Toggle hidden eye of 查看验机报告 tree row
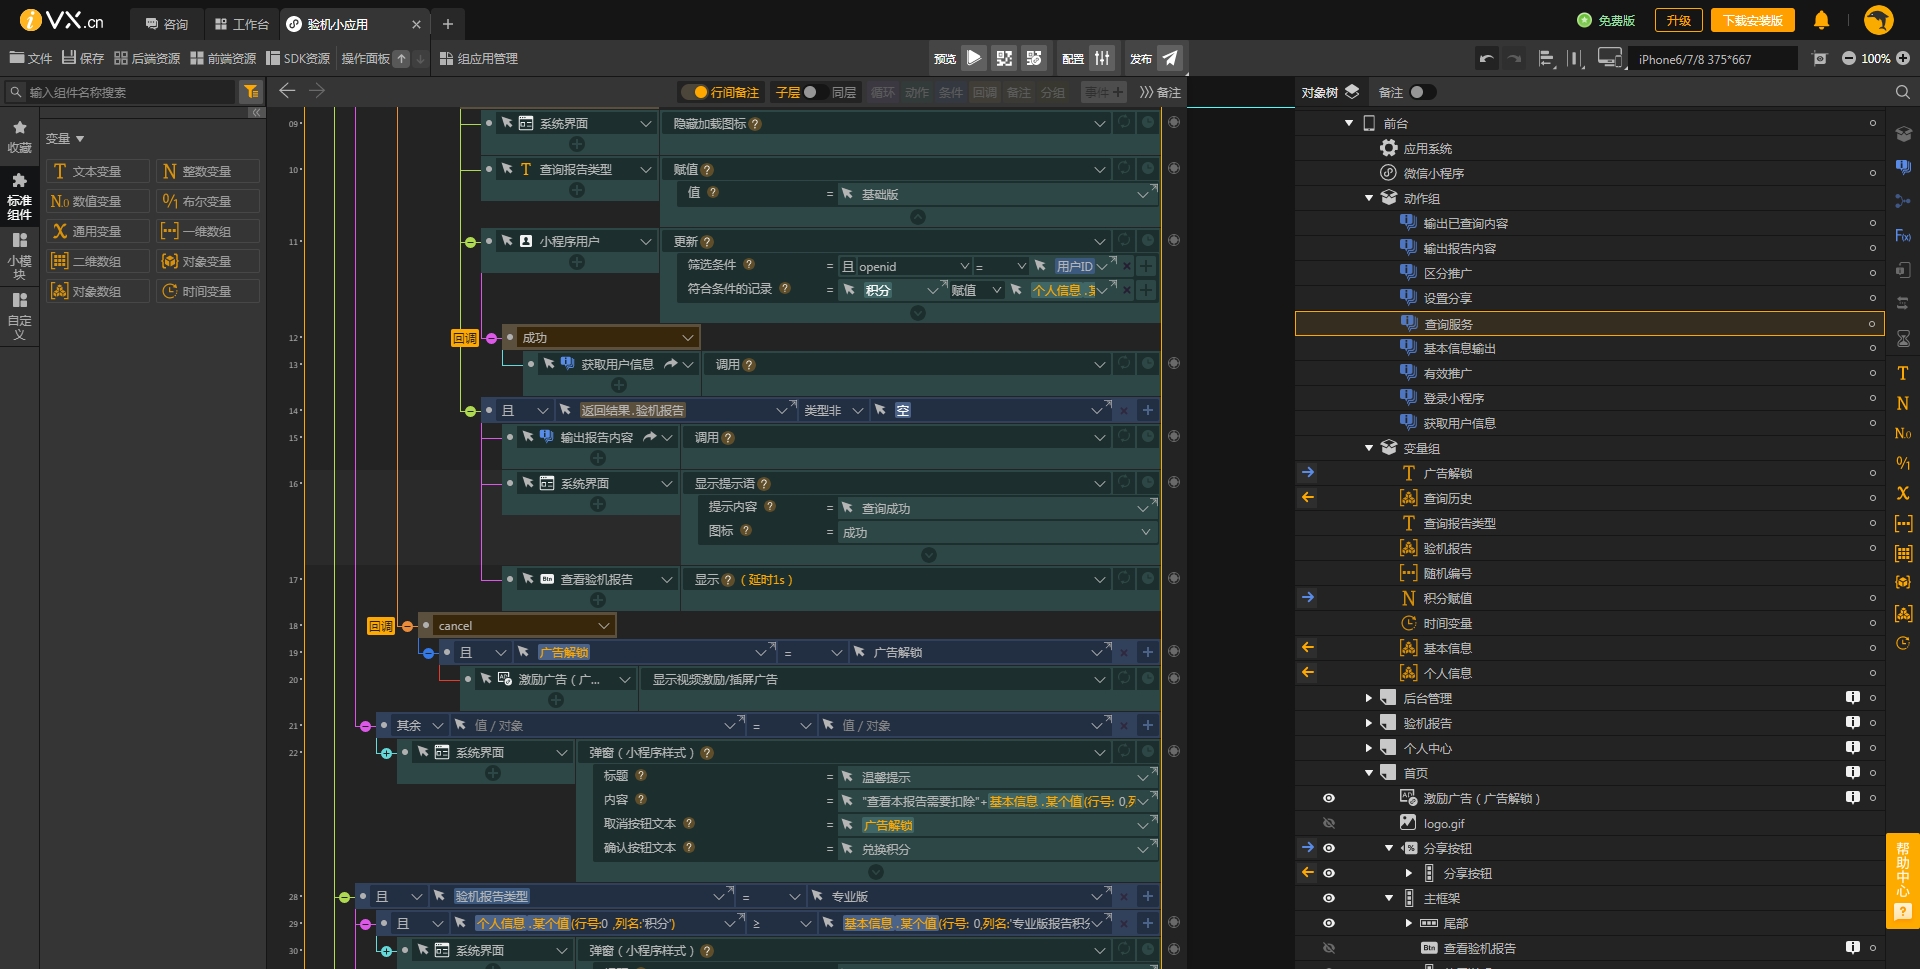The width and height of the screenshot is (1920, 969). pos(1329,948)
